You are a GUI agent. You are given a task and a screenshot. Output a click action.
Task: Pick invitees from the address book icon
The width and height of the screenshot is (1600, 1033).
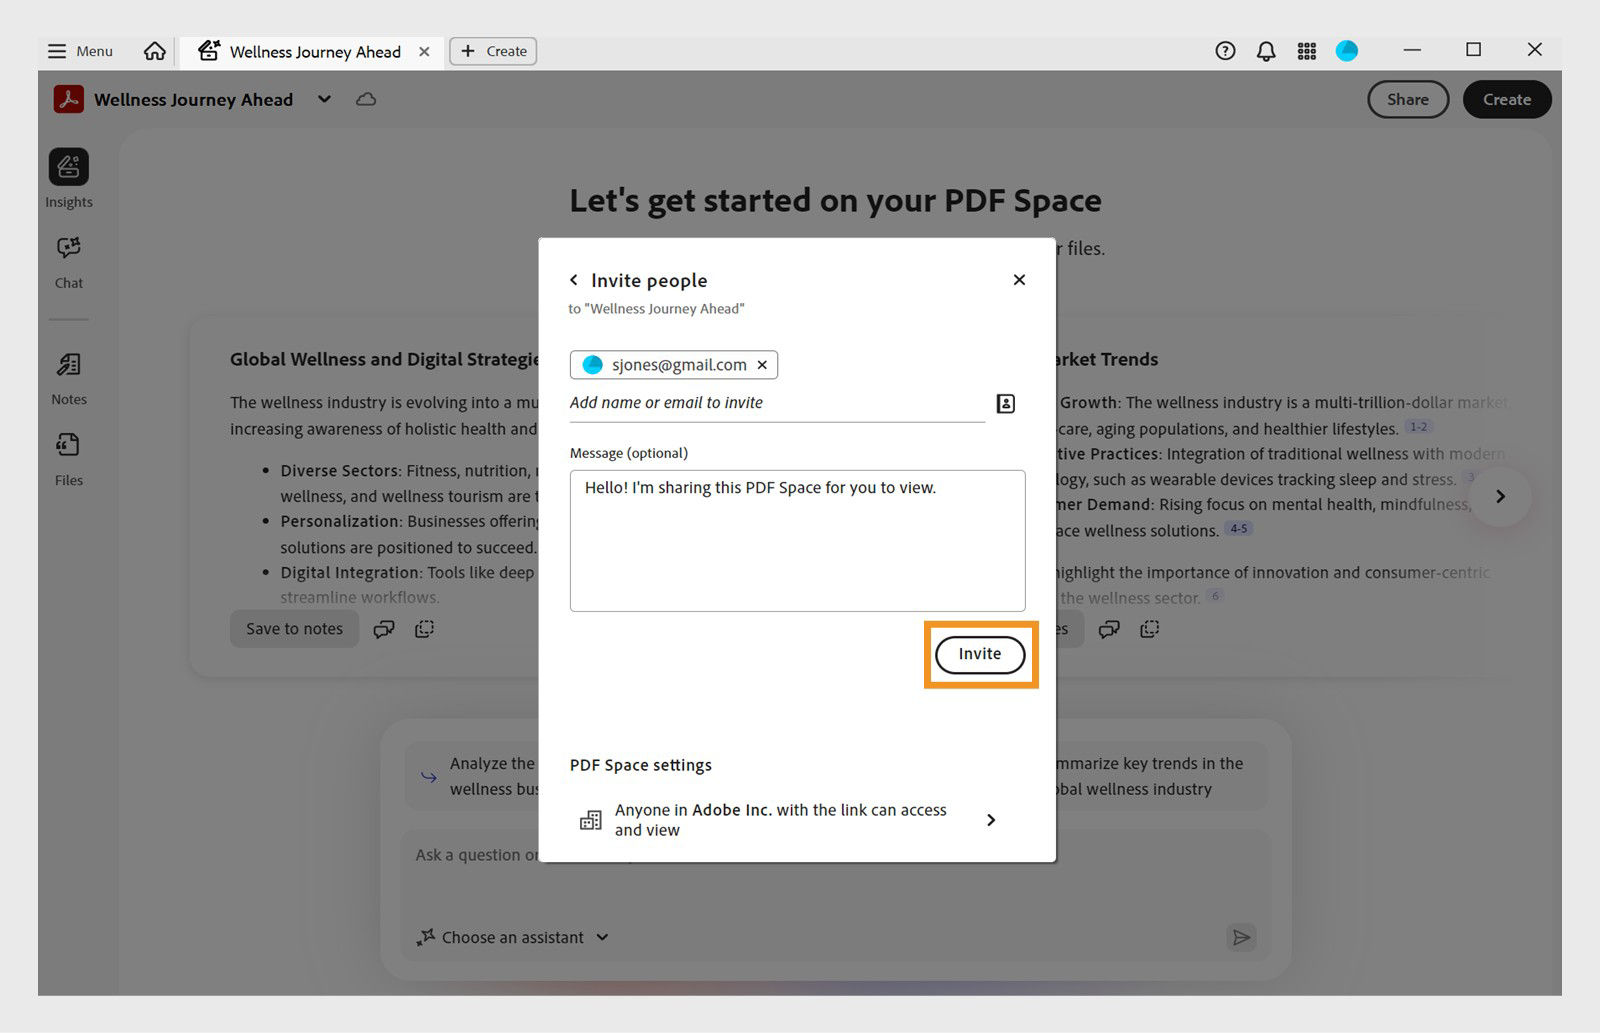[1006, 403]
